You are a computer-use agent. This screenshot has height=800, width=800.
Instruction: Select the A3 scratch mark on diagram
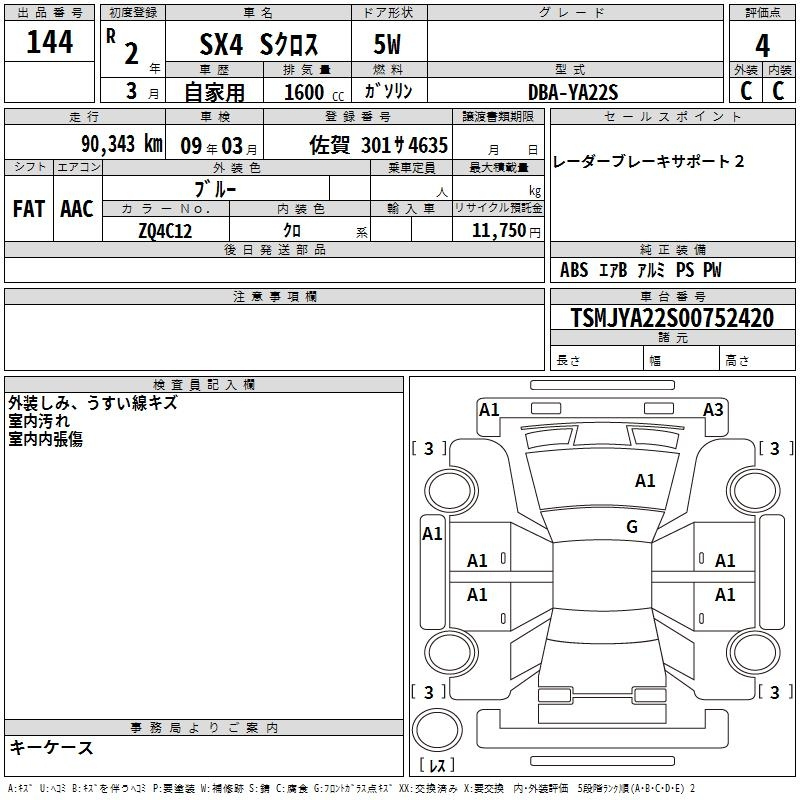[x=713, y=409]
